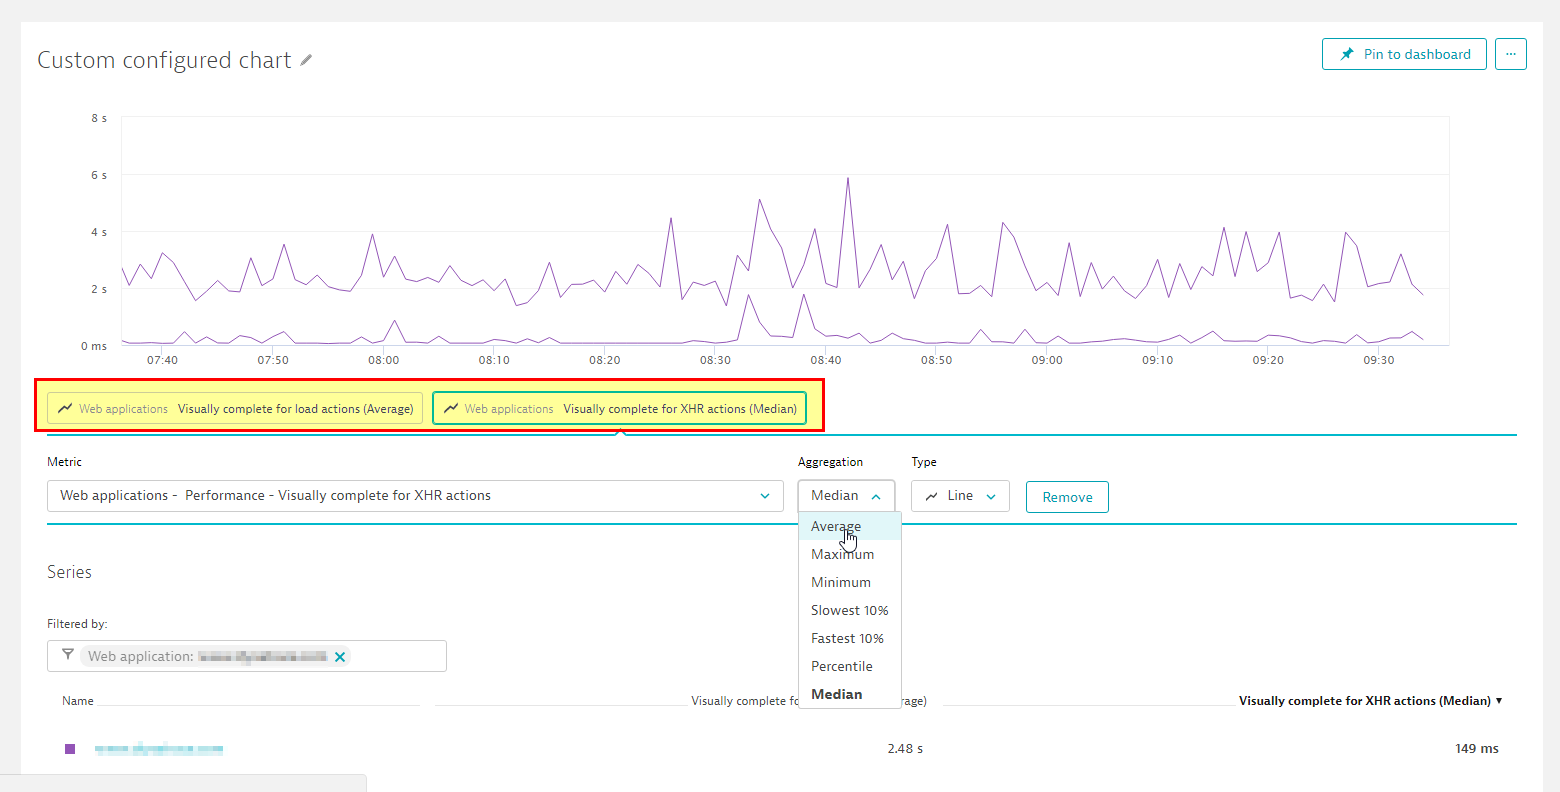1560x792 pixels.
Task: Select Minimum from aggregation list
Action: [x=840, y=582]
